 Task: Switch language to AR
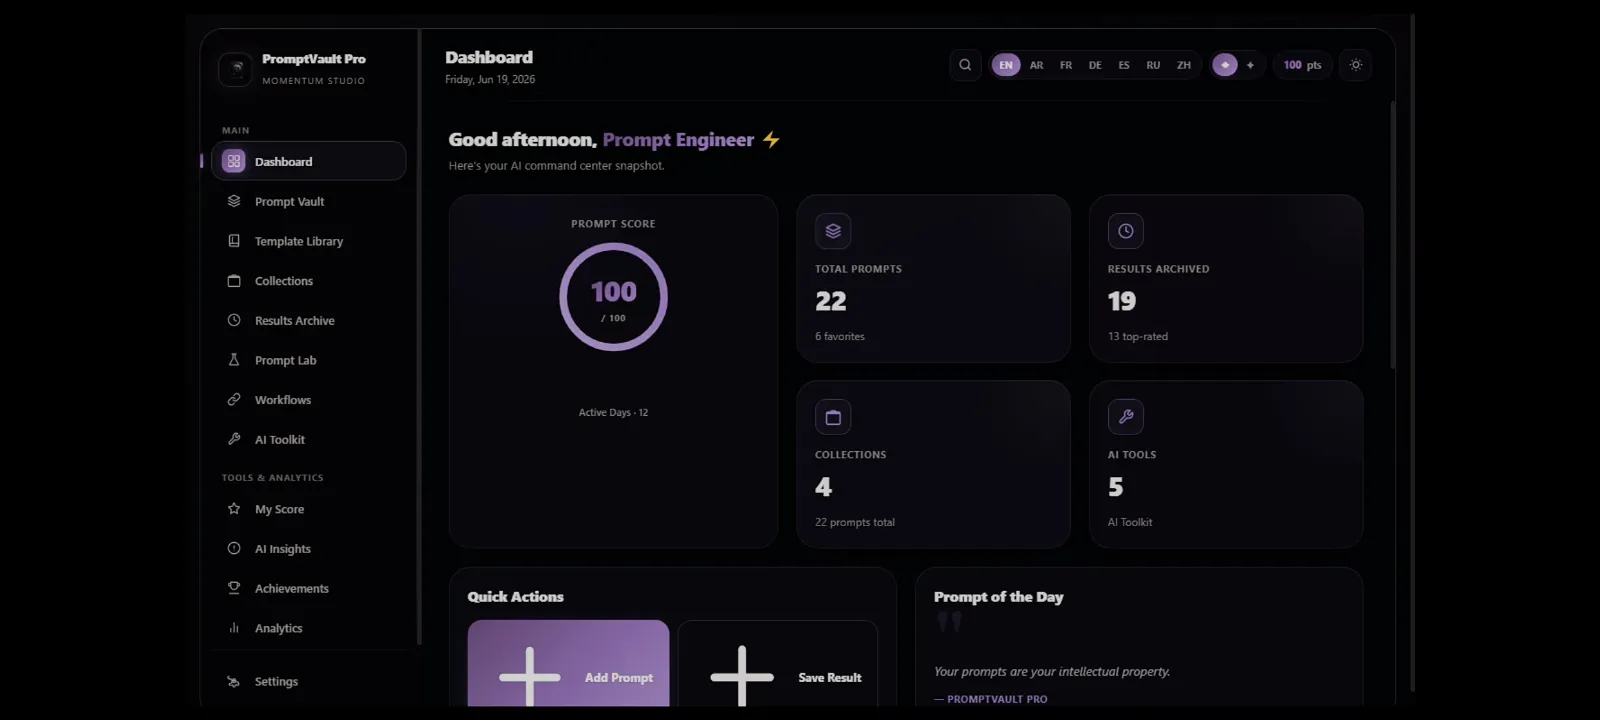[x=1036, y=65]
